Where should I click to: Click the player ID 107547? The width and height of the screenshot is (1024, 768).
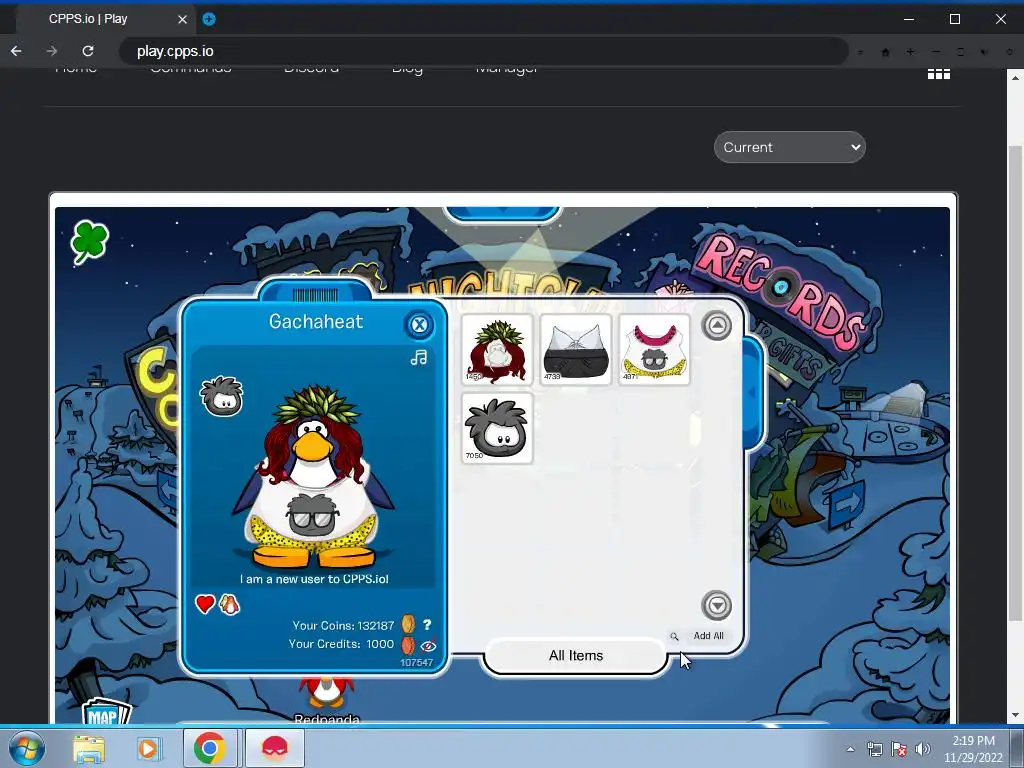pos(417,662)
